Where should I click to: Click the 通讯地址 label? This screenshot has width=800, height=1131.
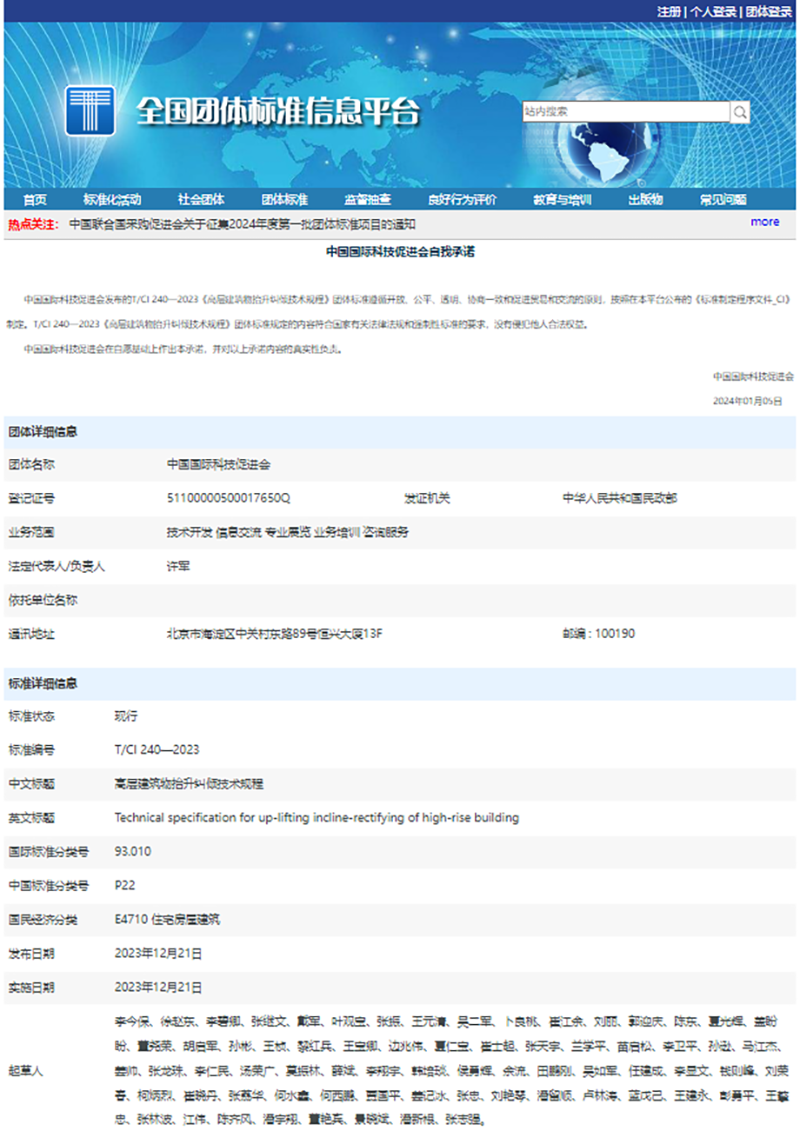pyautogui.click(x=31, y=634)
